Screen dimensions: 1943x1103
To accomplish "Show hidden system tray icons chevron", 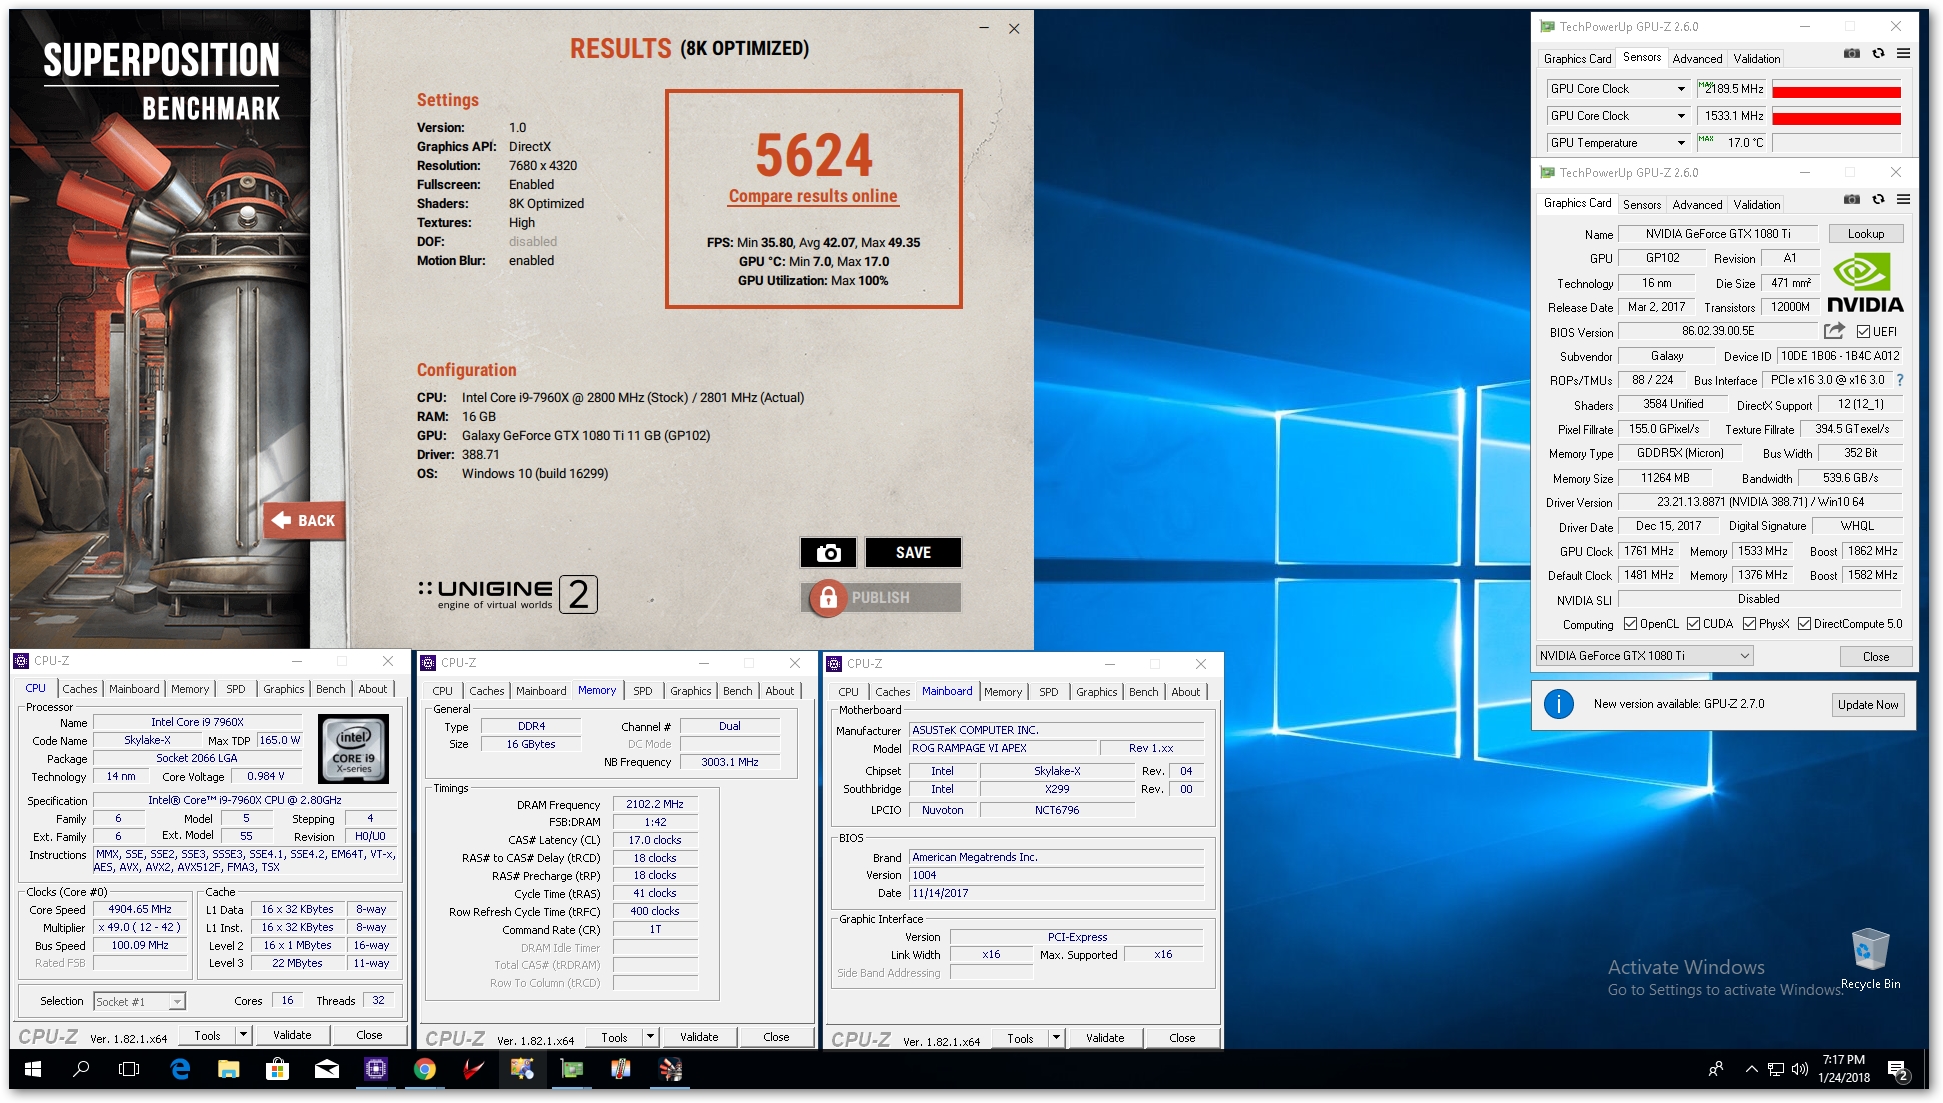I will (x=1751, y=1069).
